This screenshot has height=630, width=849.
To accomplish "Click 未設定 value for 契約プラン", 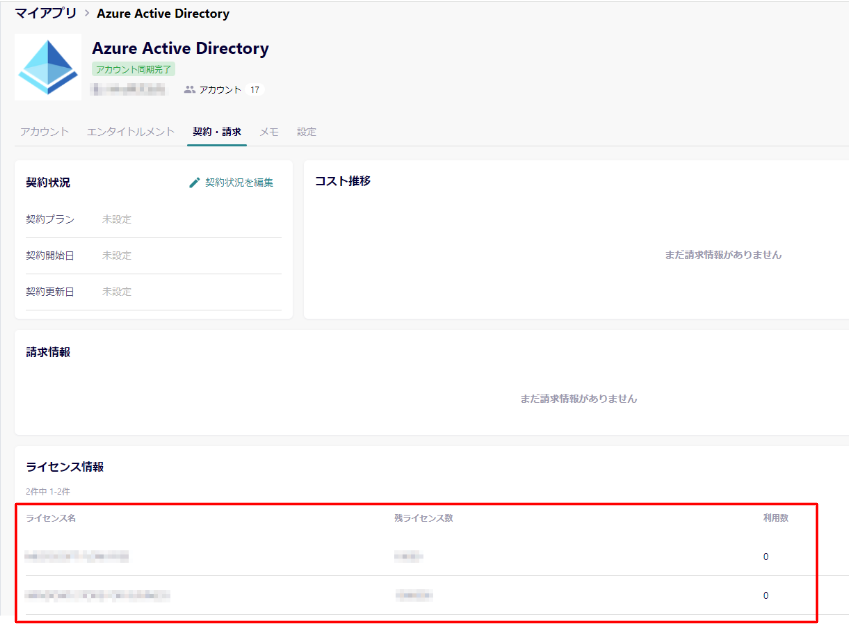I will coord(117,219).
